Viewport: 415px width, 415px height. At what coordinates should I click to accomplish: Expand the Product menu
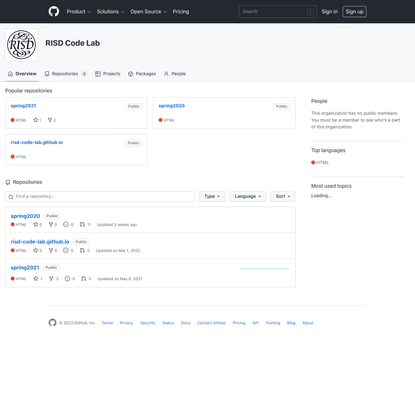pos(79,11)
